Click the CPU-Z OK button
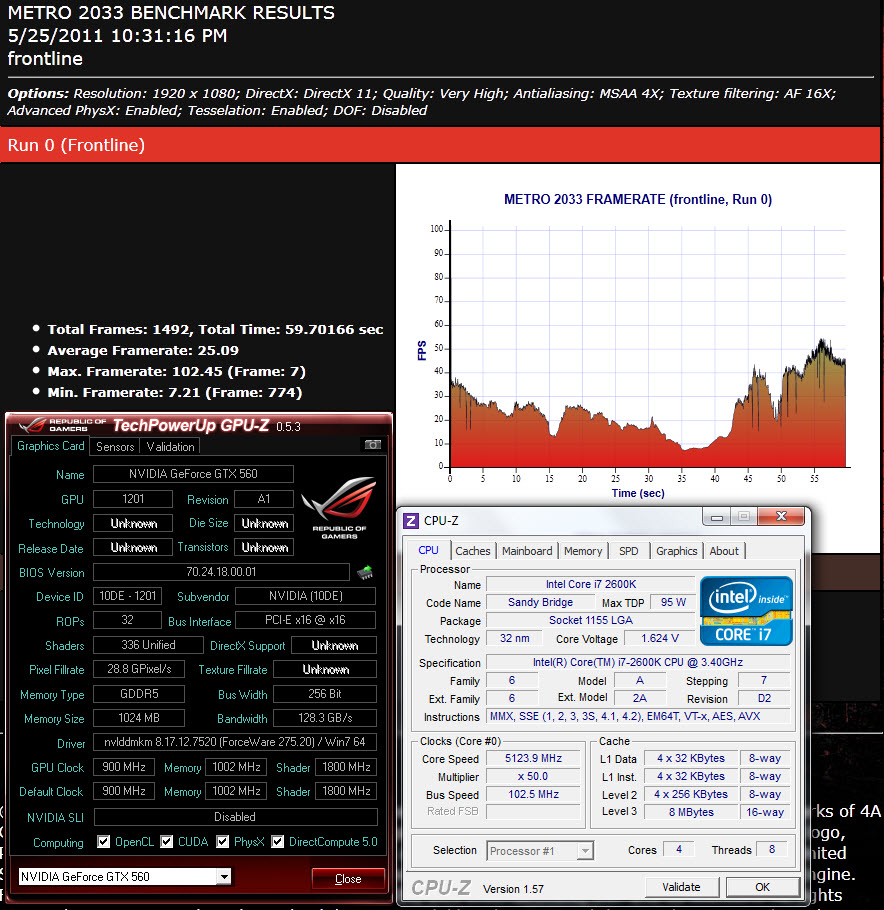Viewport: 884px width, 910px height. [x=762, y=887]
